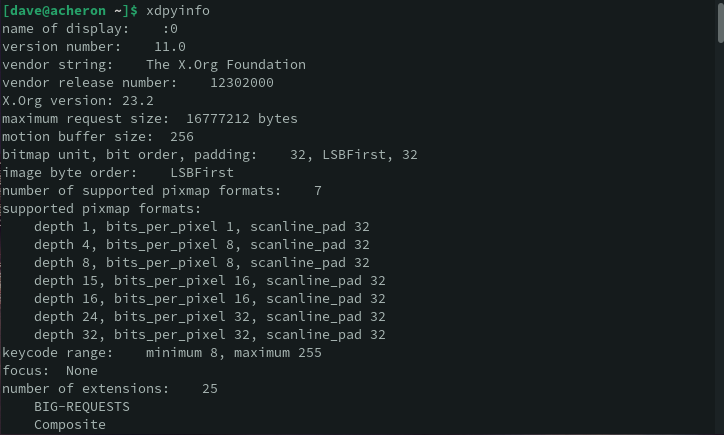Click the "depth 15, bits_per_pixel 16" line

click(210, 281)
